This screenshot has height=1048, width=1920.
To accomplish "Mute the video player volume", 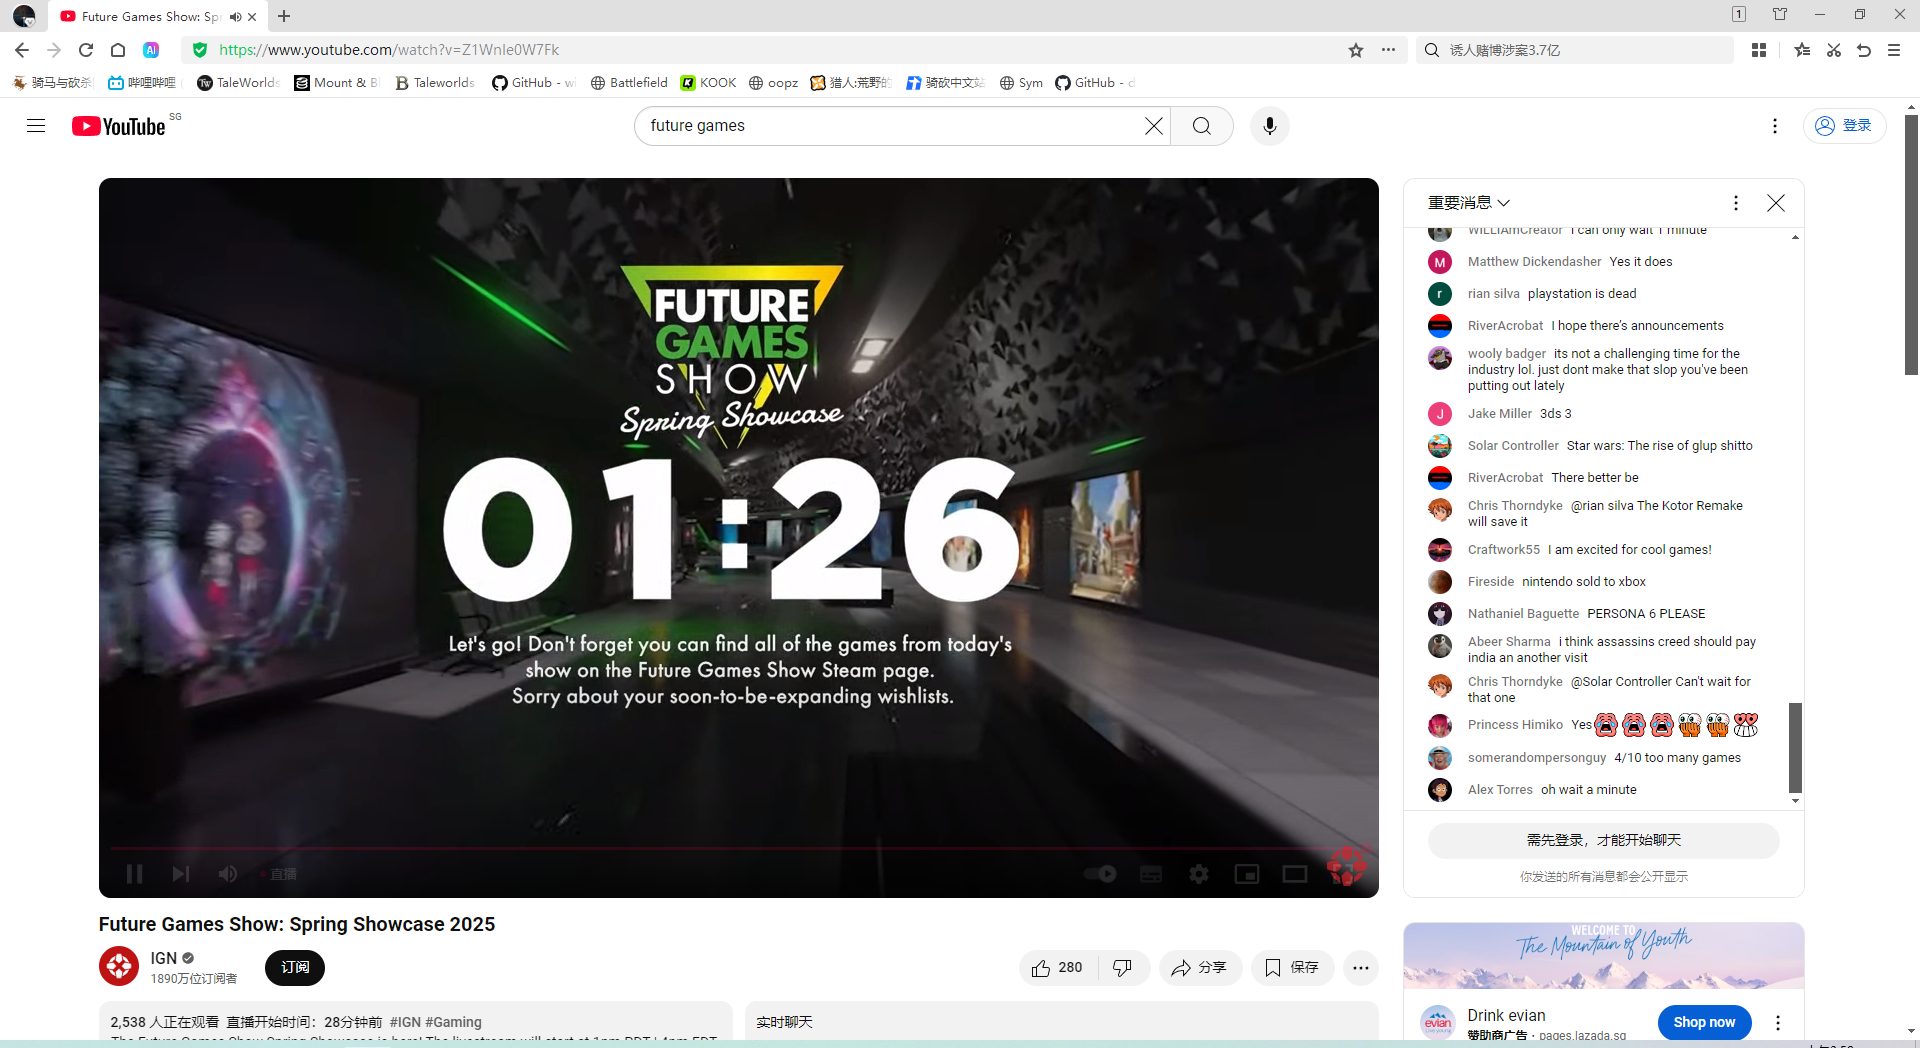I will 228,874.
